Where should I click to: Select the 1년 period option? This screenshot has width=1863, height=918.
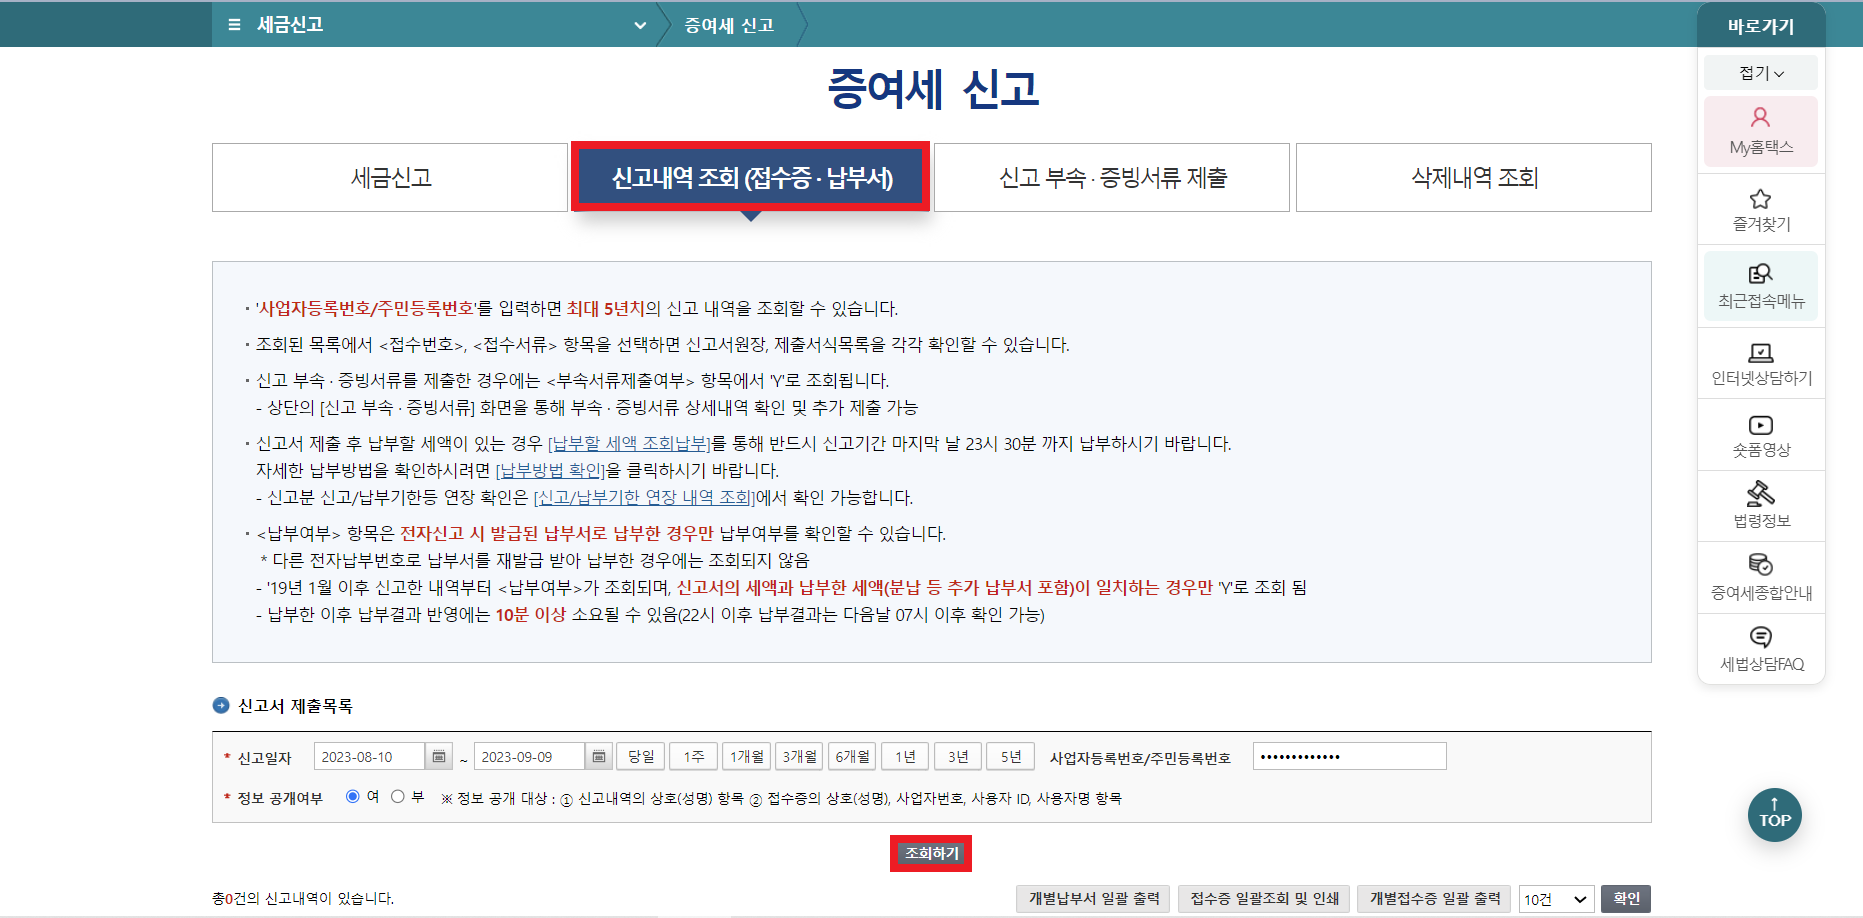[x=904, y=756]
